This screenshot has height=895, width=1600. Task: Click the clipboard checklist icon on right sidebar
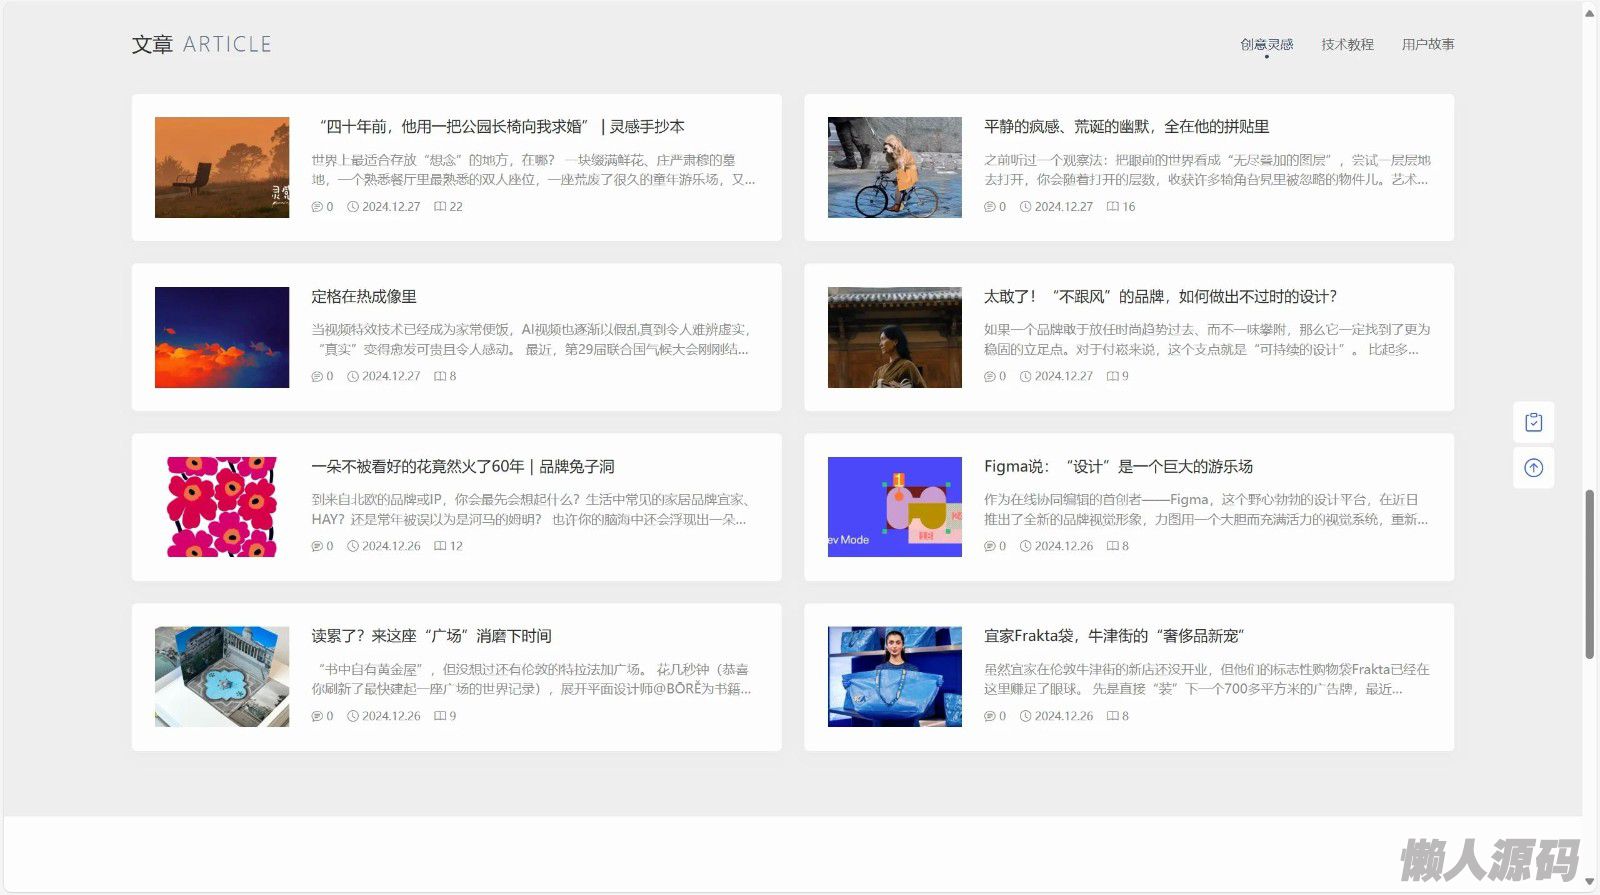pyautogui.click(x=1533, y=423)
